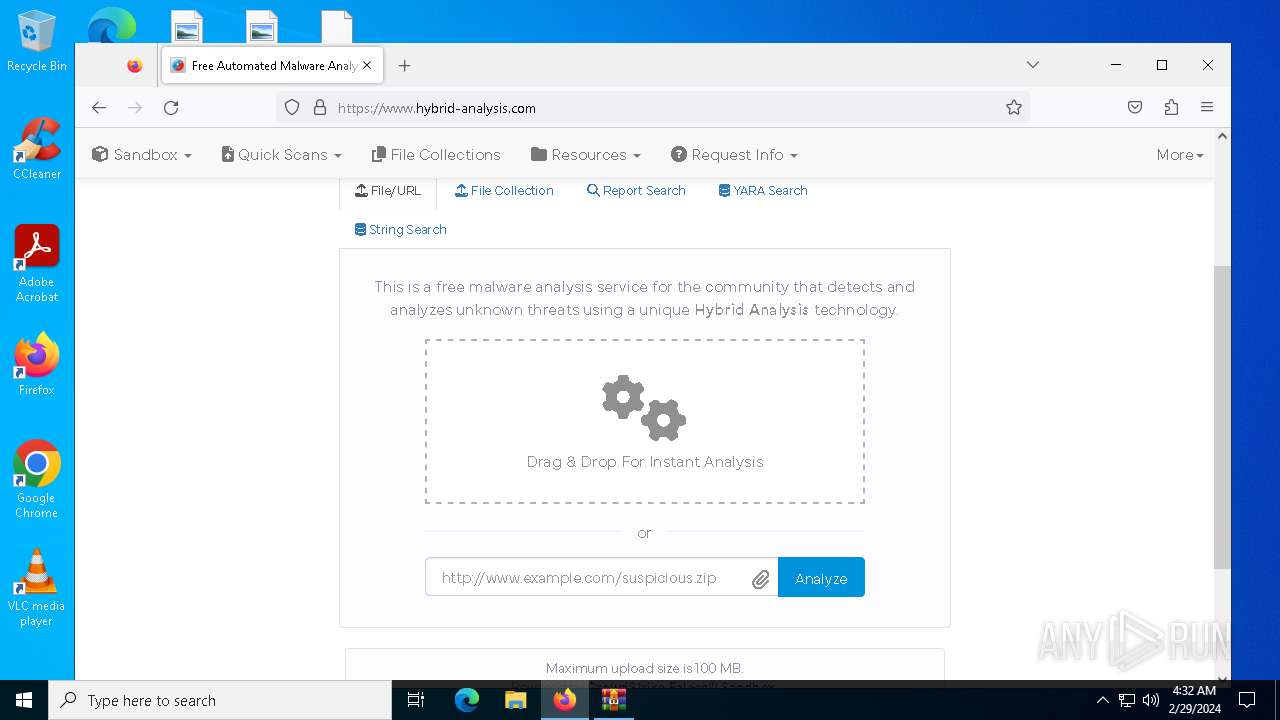
Task: Bookmark this page with star icon
Action: [x=1014, y=108]
